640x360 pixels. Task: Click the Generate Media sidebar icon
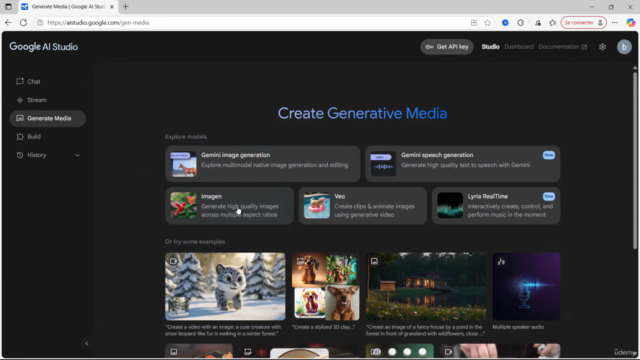(x=20, y=118)
